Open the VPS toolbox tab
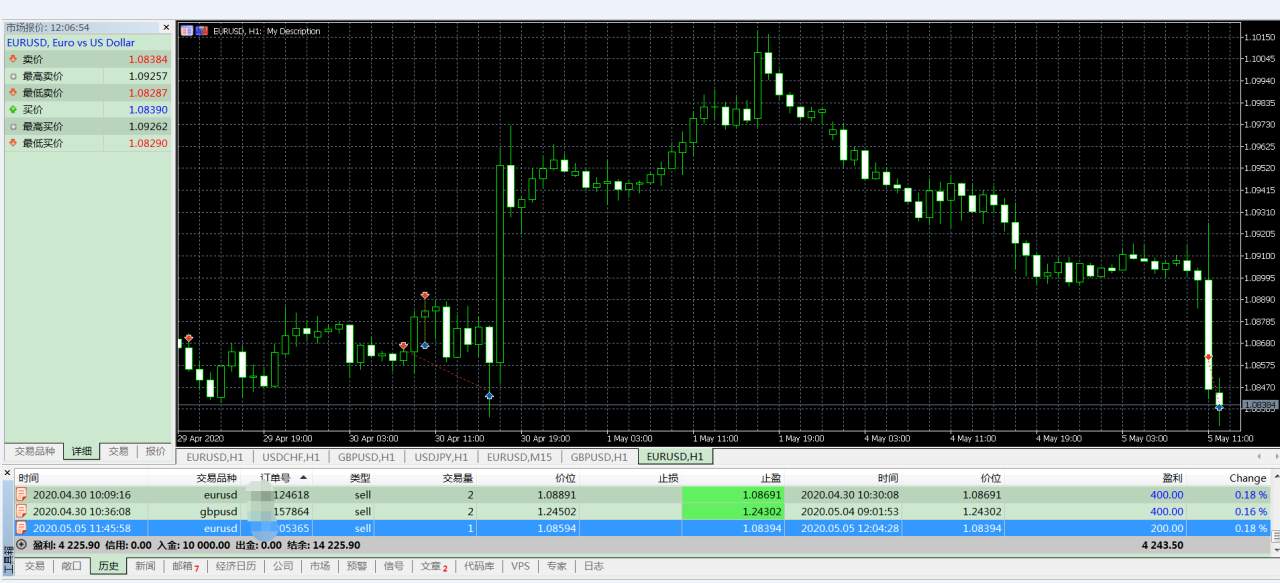Image resolution: width=1280 pixels, height=583 pixels. point(520,566)
